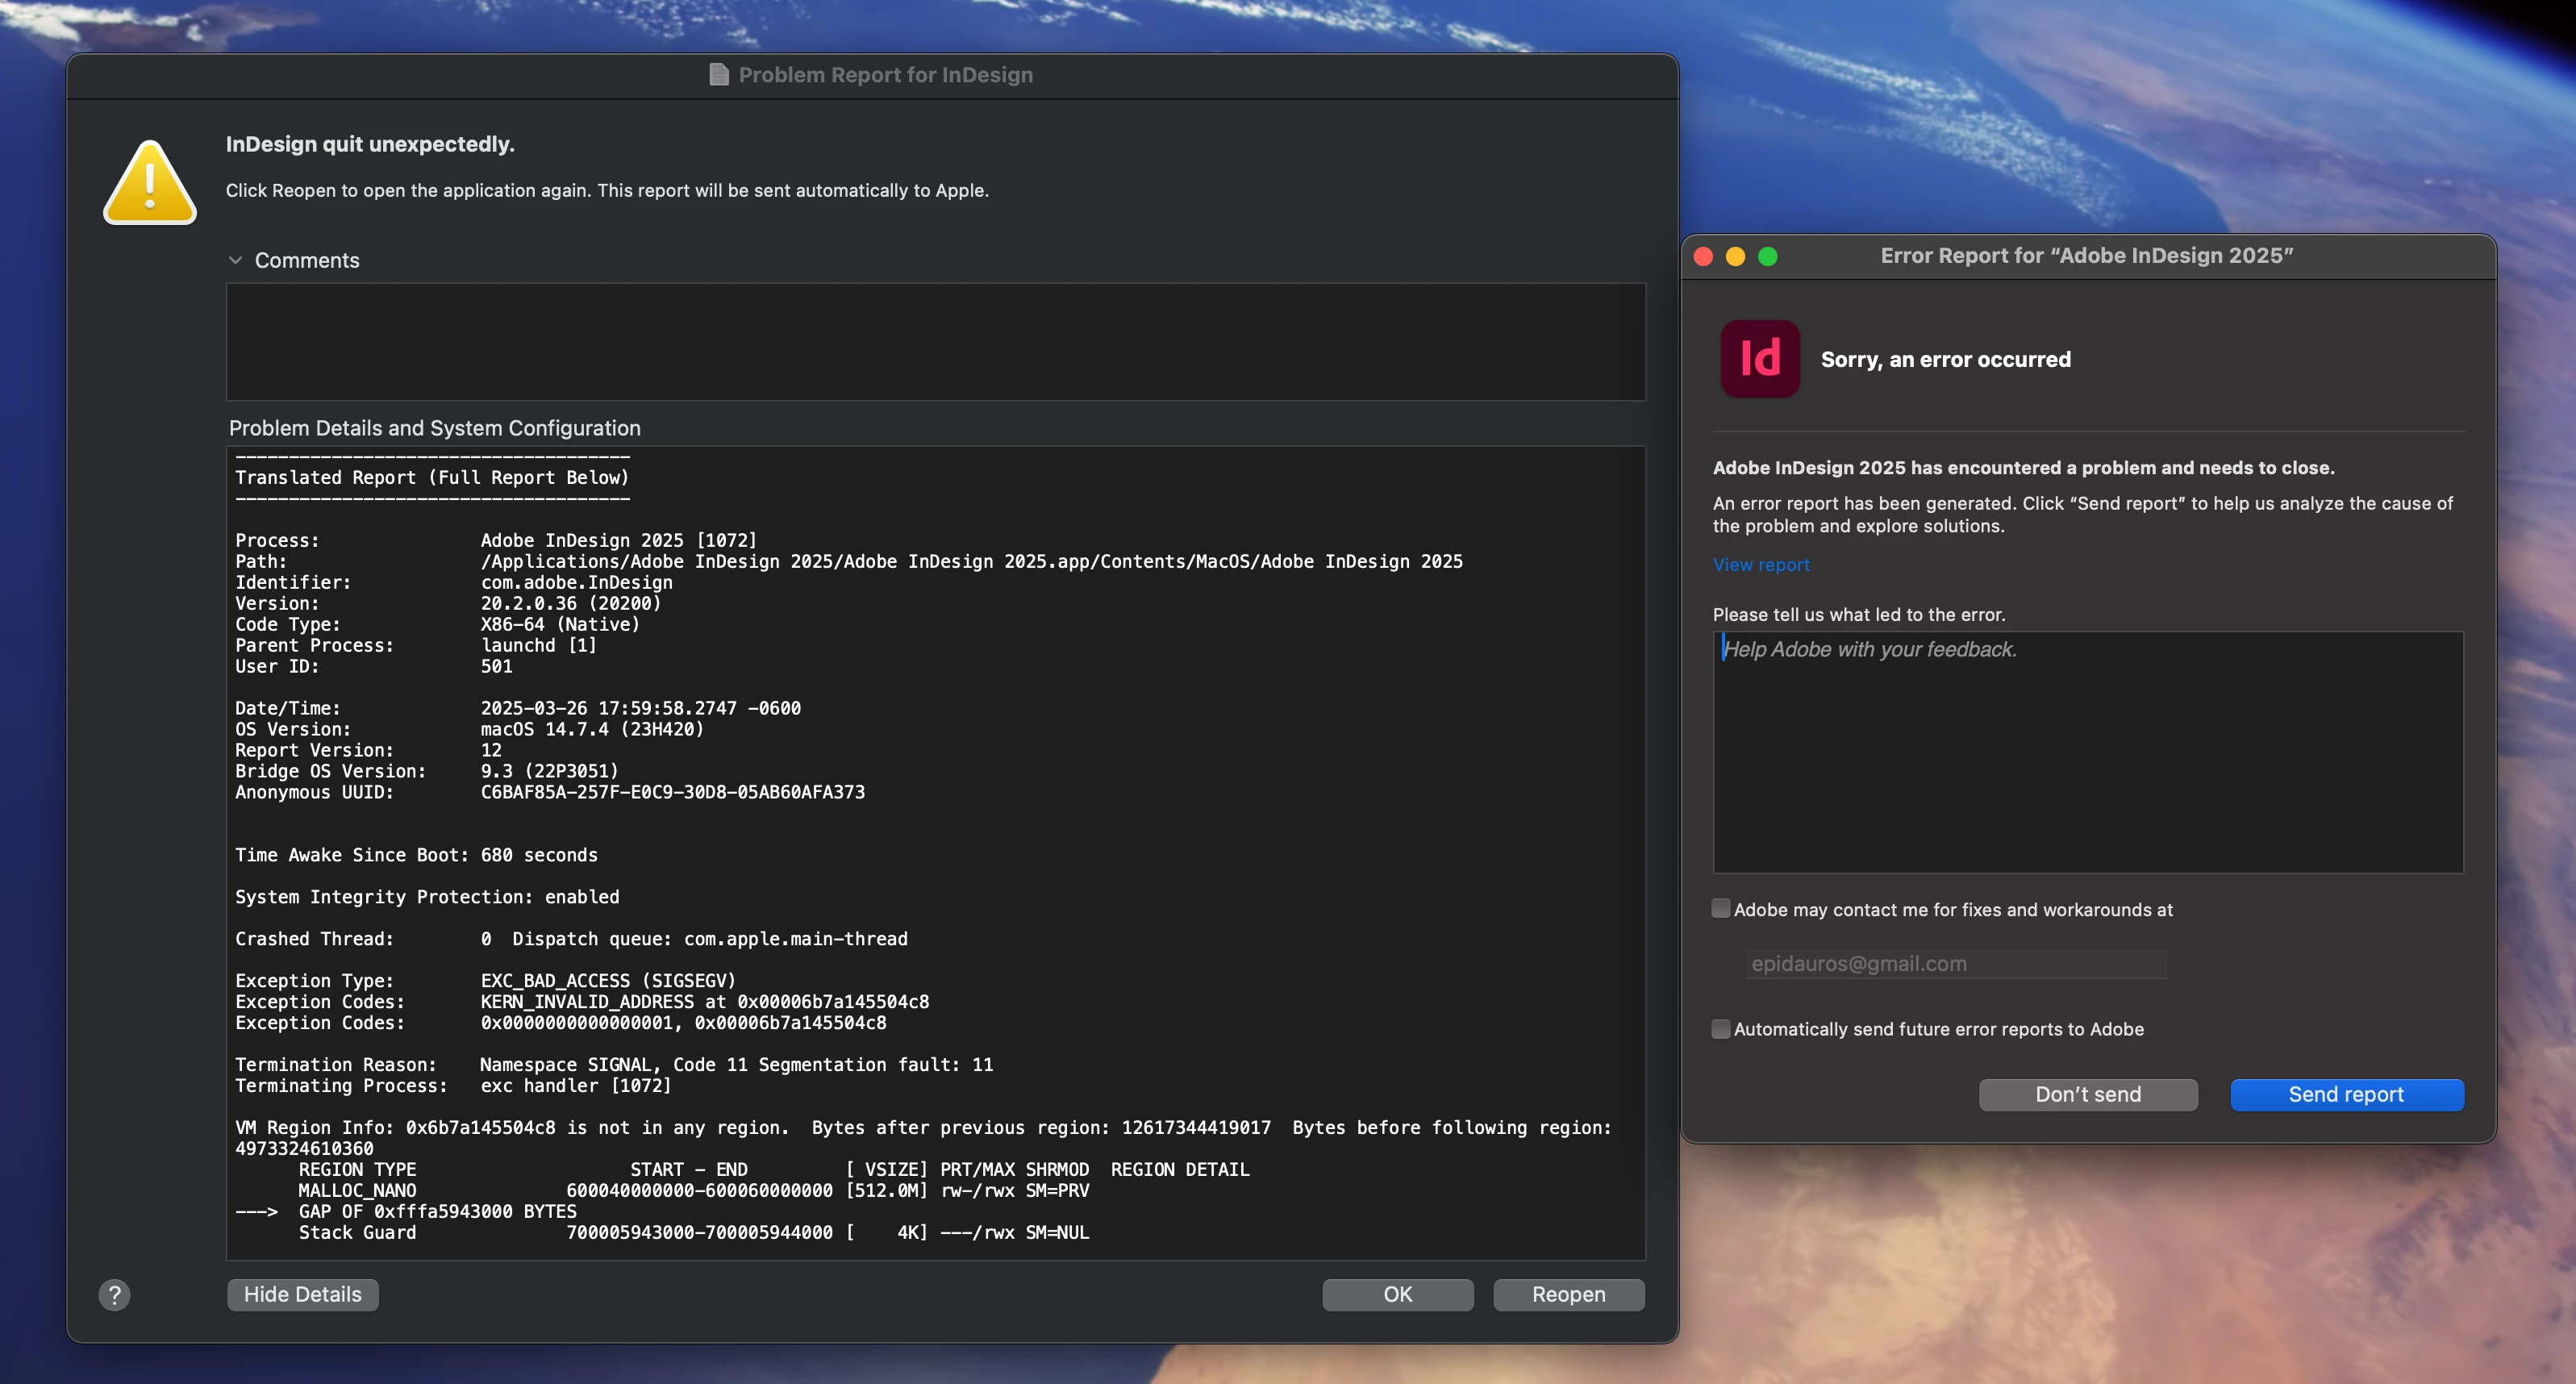Click Hide Details button
The width and height of the screenshot is (2576, 1384).
click(302, 1294)
